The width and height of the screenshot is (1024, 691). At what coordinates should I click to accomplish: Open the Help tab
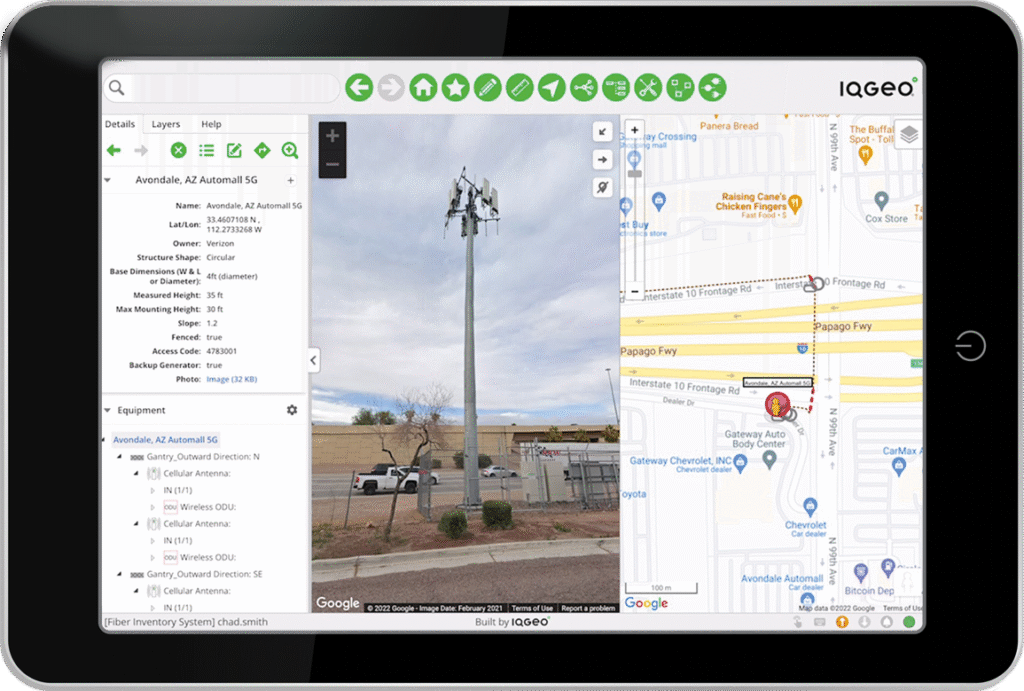pyautogui.click(x=211, y=124)
